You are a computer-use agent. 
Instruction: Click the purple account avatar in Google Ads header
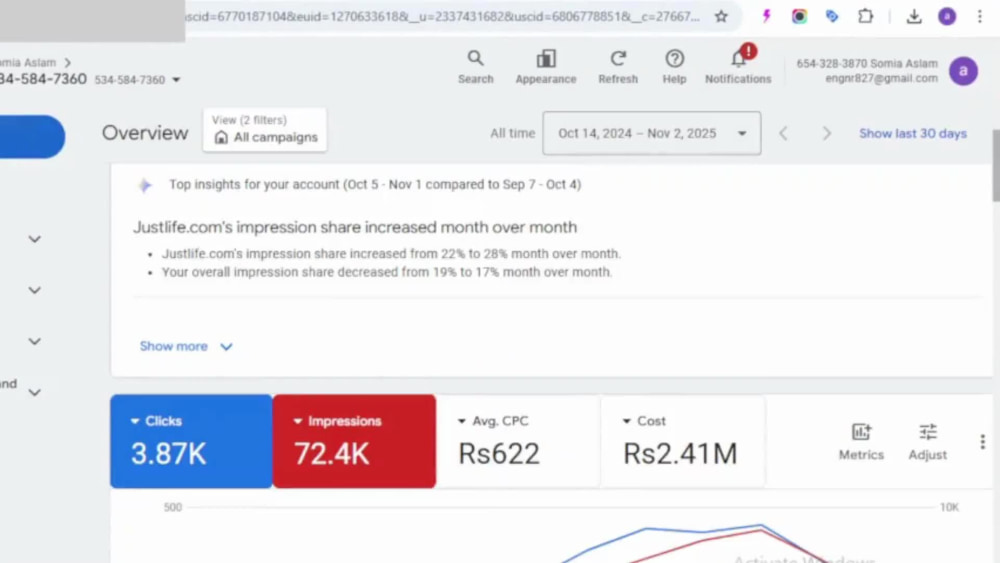(x=963, y=71)
